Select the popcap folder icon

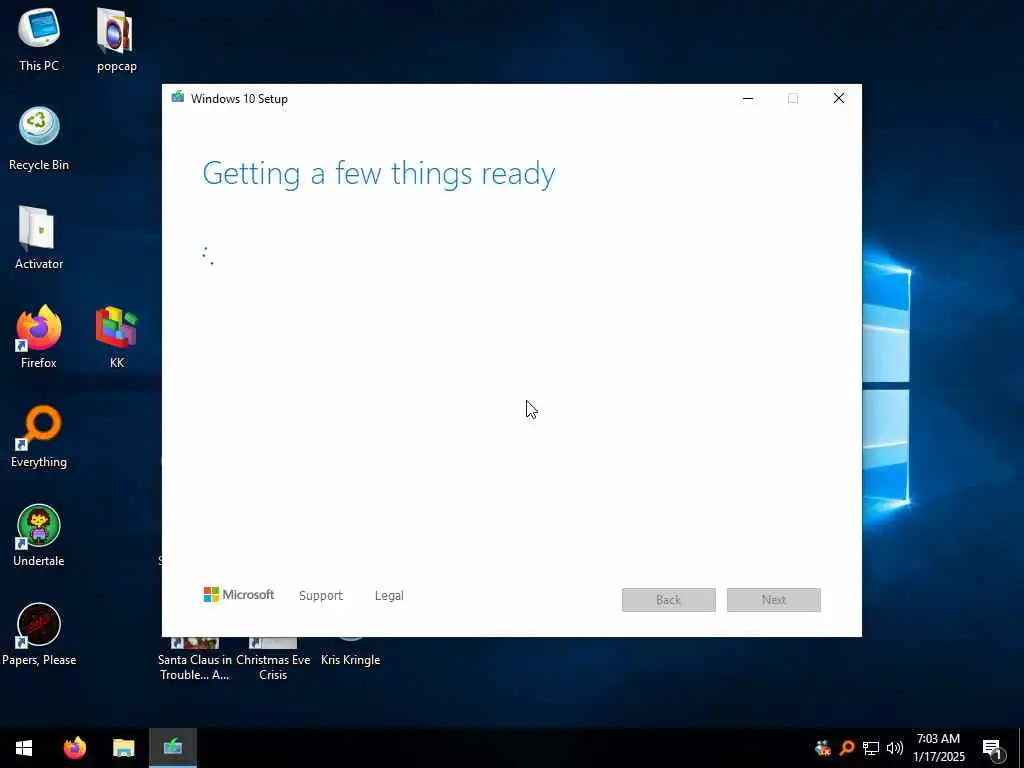116,39
